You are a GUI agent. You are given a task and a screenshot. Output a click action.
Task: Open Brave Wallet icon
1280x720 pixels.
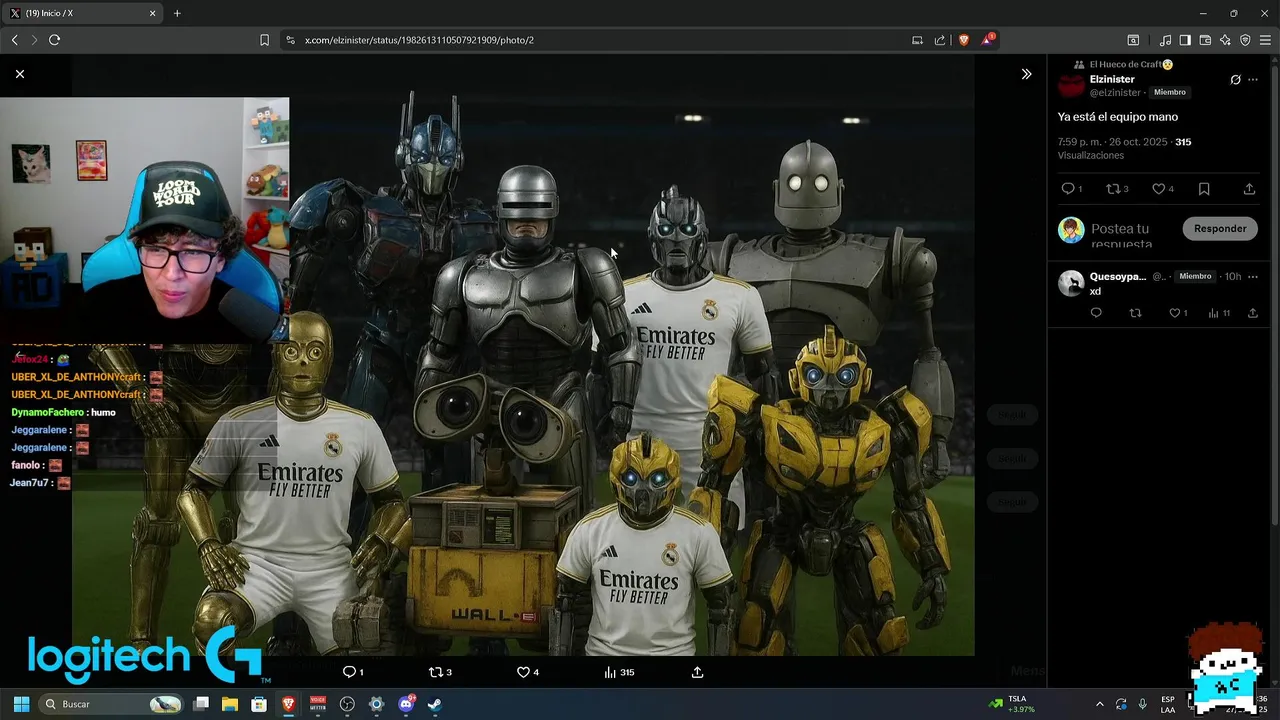click(1205, 40)
